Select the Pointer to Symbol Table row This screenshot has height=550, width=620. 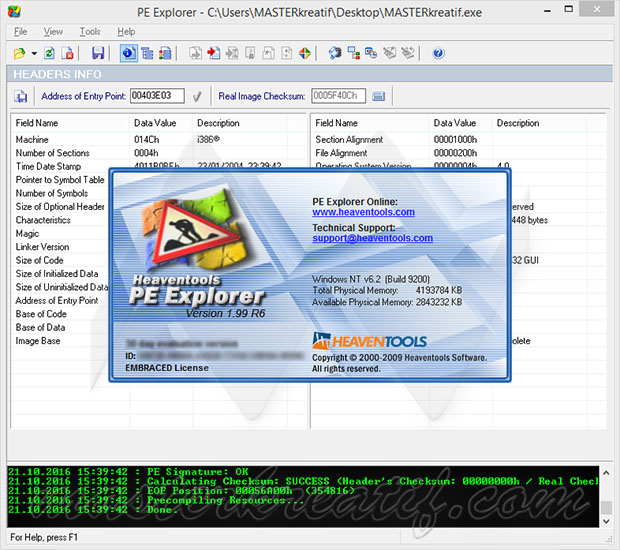[x=60, y=180]
